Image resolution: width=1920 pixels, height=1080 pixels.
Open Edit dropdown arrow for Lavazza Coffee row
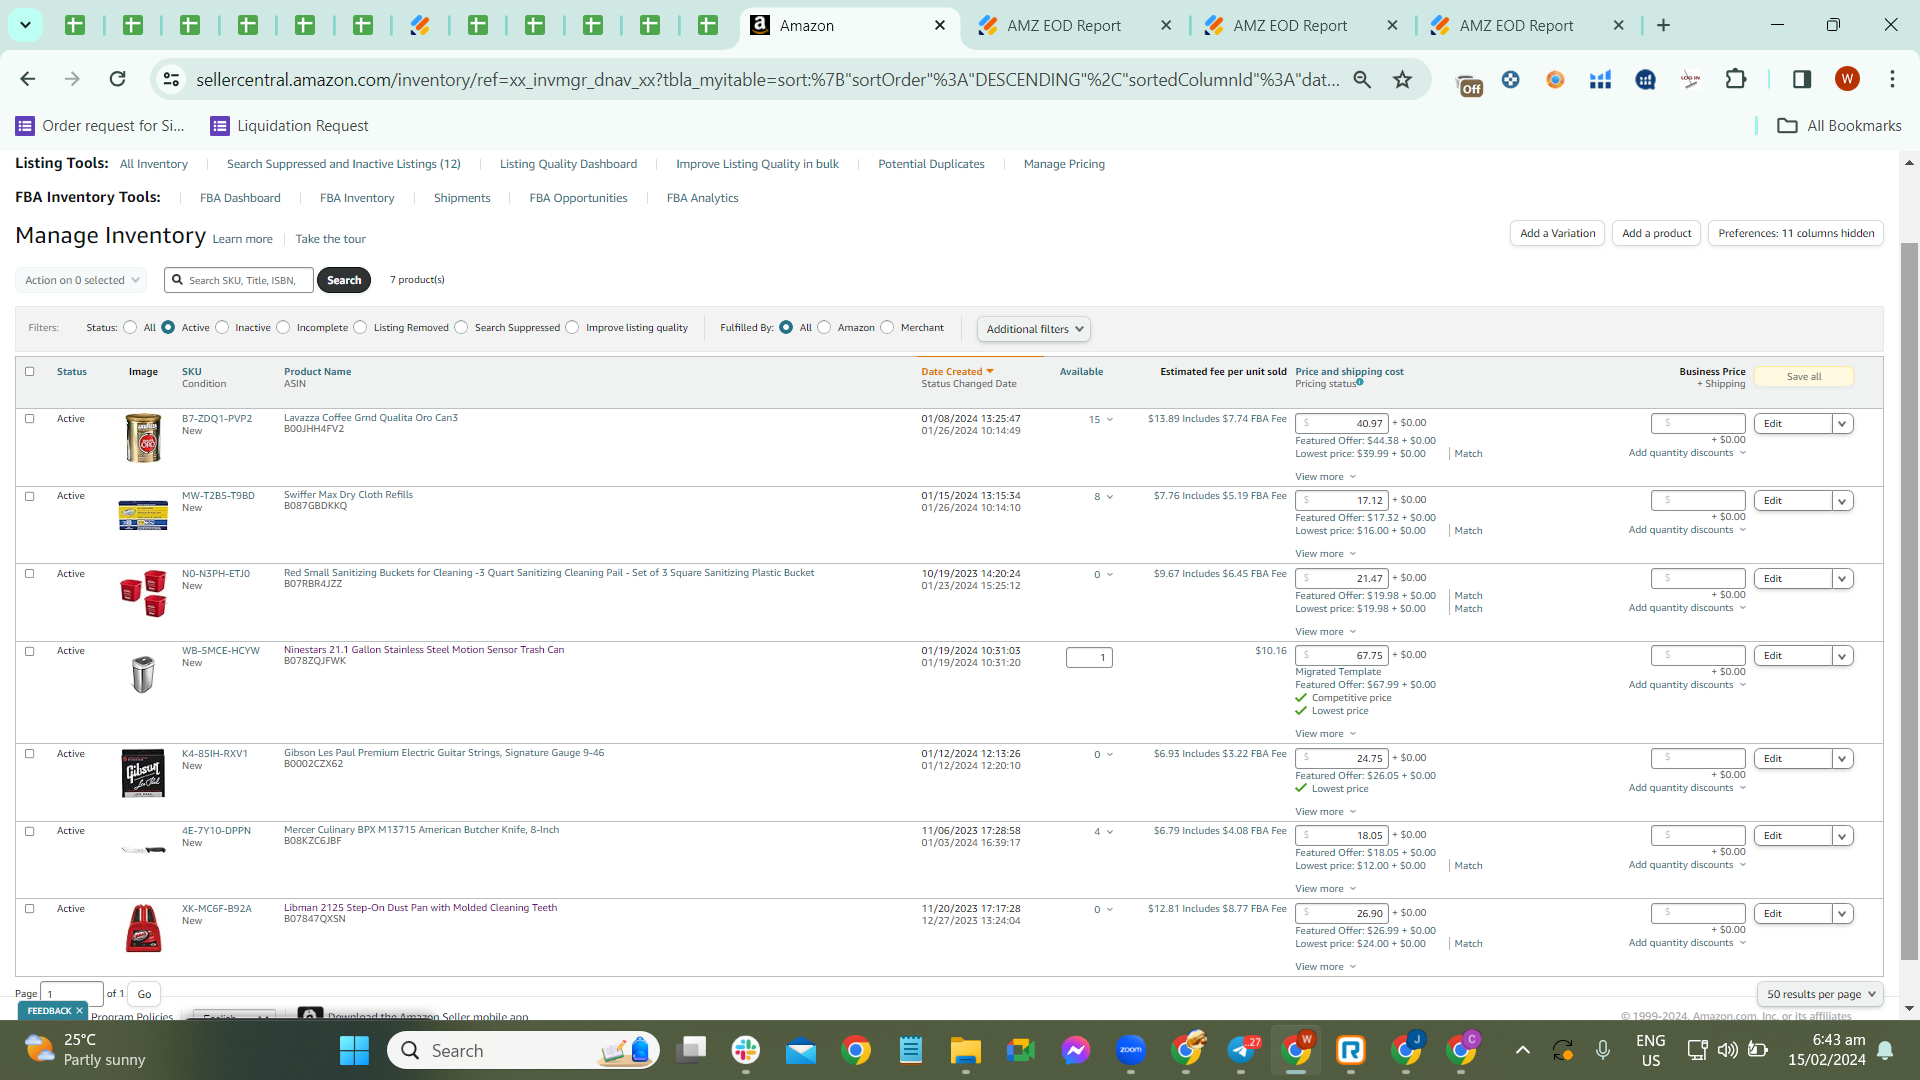(x=1842, y=424)
